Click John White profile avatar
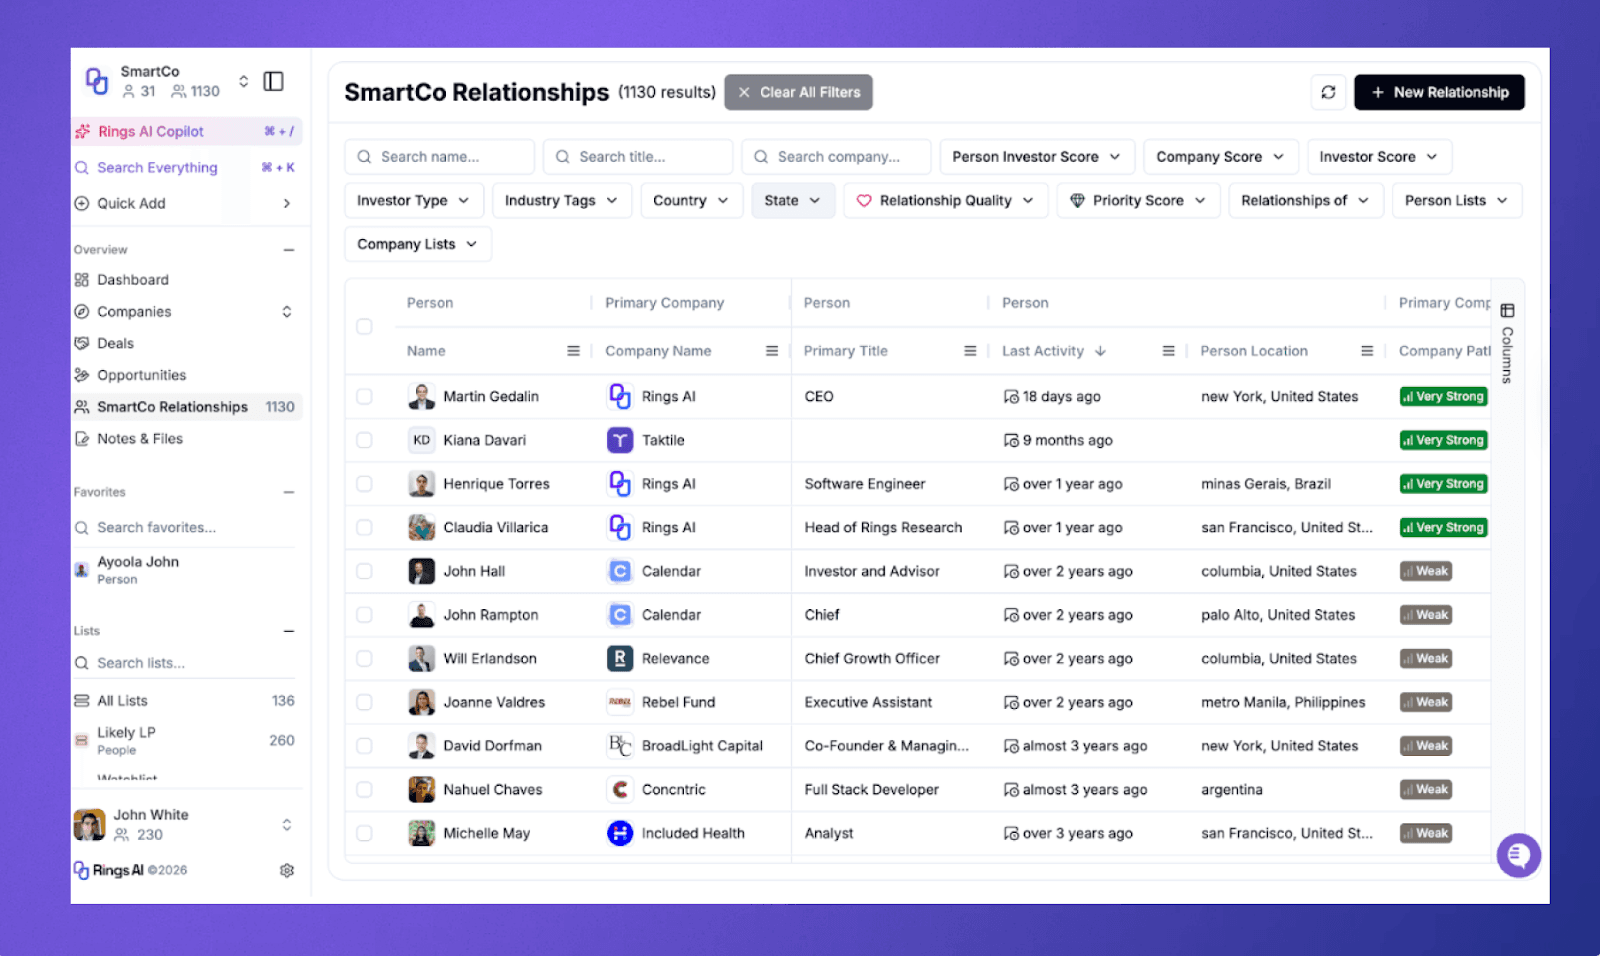 90,825
